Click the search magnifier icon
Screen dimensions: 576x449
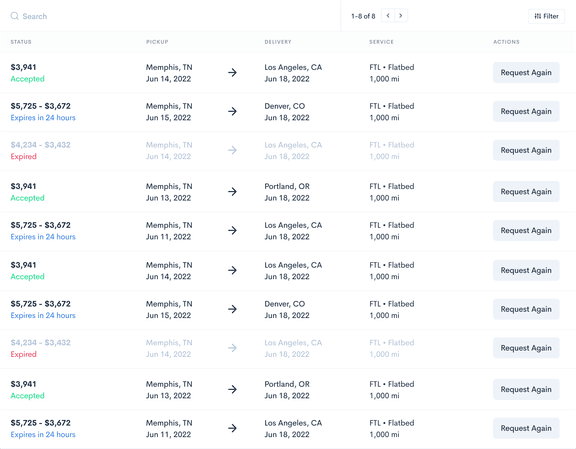[14, 16]
